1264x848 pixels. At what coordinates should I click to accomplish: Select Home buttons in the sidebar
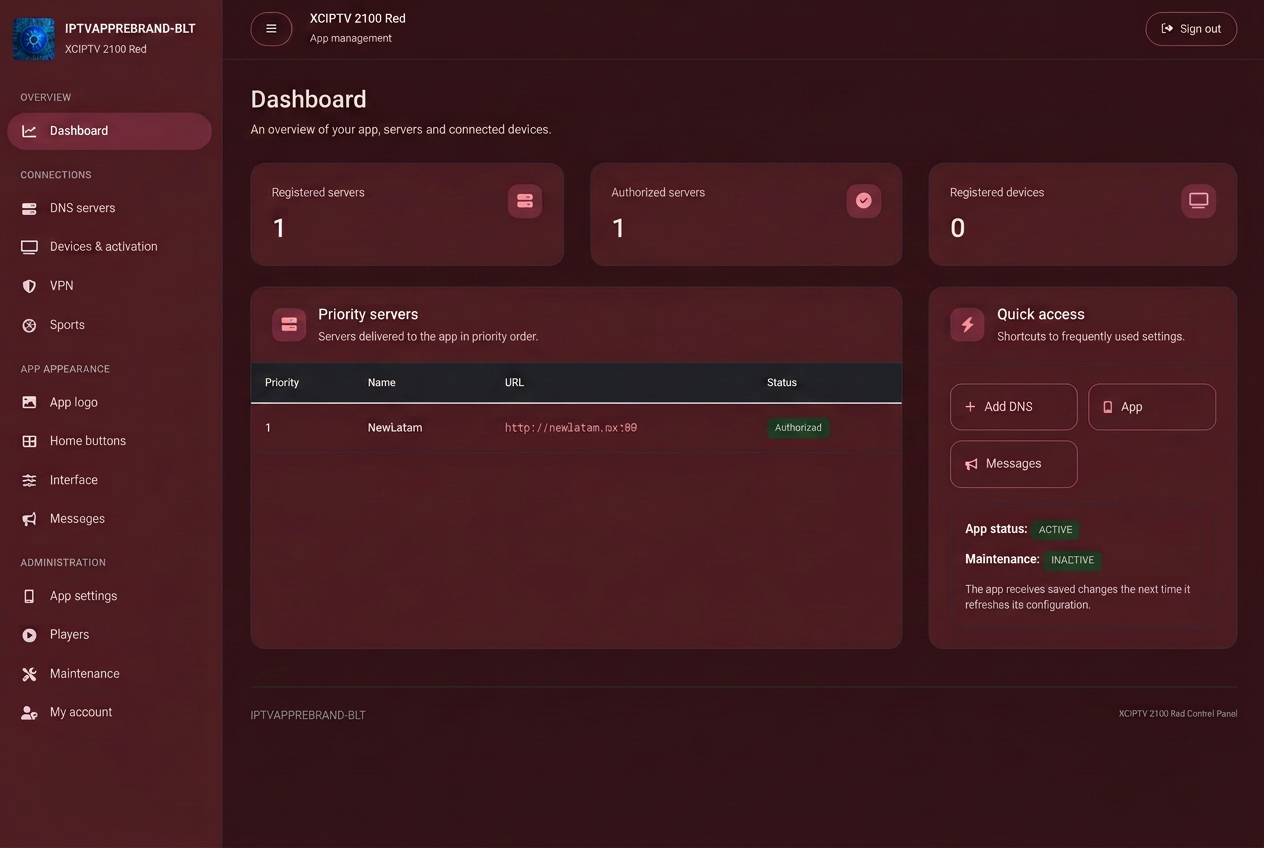pos(110,441)
